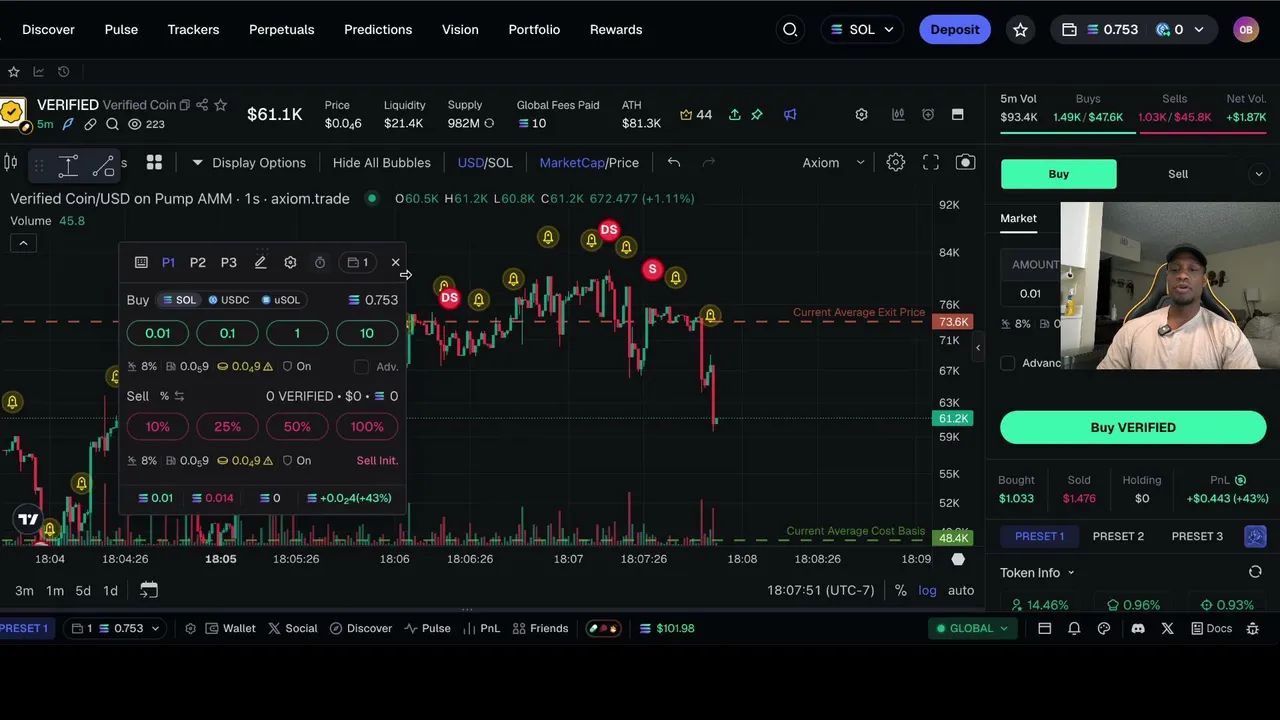The height and width of the screenshot is (720, 1280).
Task: Take a chart snapshot with camera icon
Action: click(965, 162)
